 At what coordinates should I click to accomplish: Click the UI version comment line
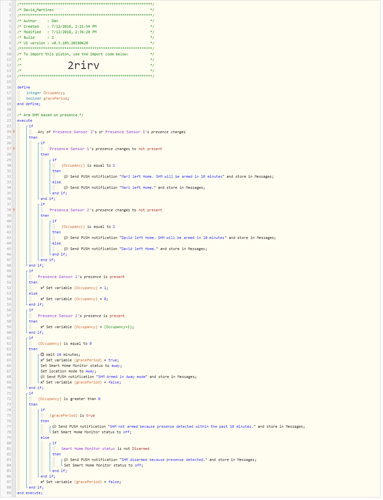click(x=86, y=43)
